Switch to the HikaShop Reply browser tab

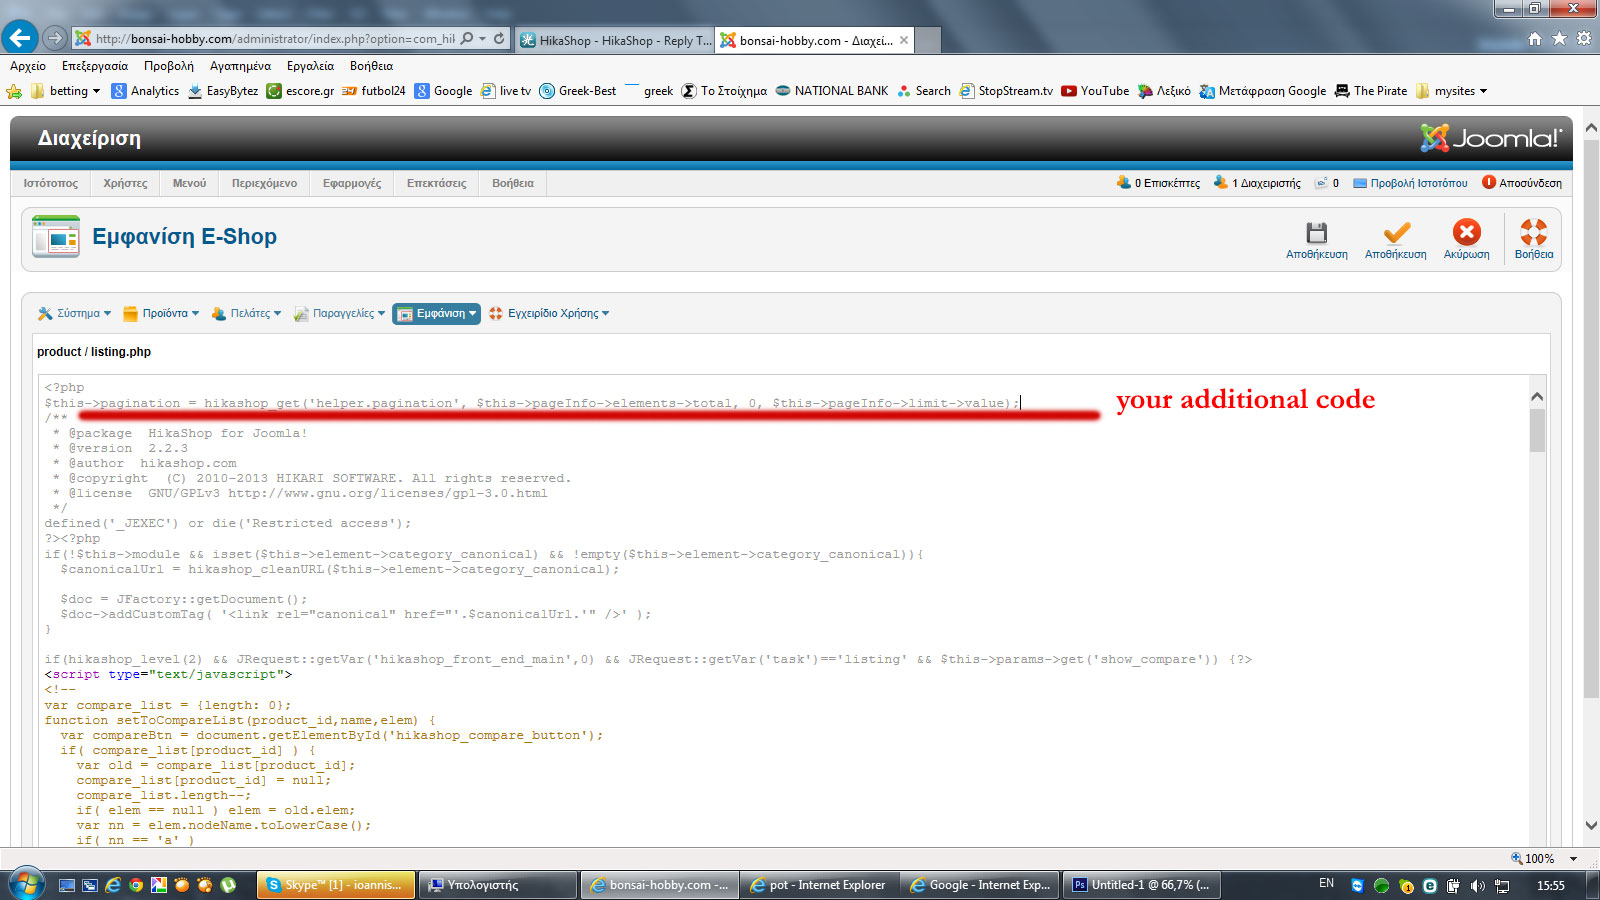coord(616,40)
